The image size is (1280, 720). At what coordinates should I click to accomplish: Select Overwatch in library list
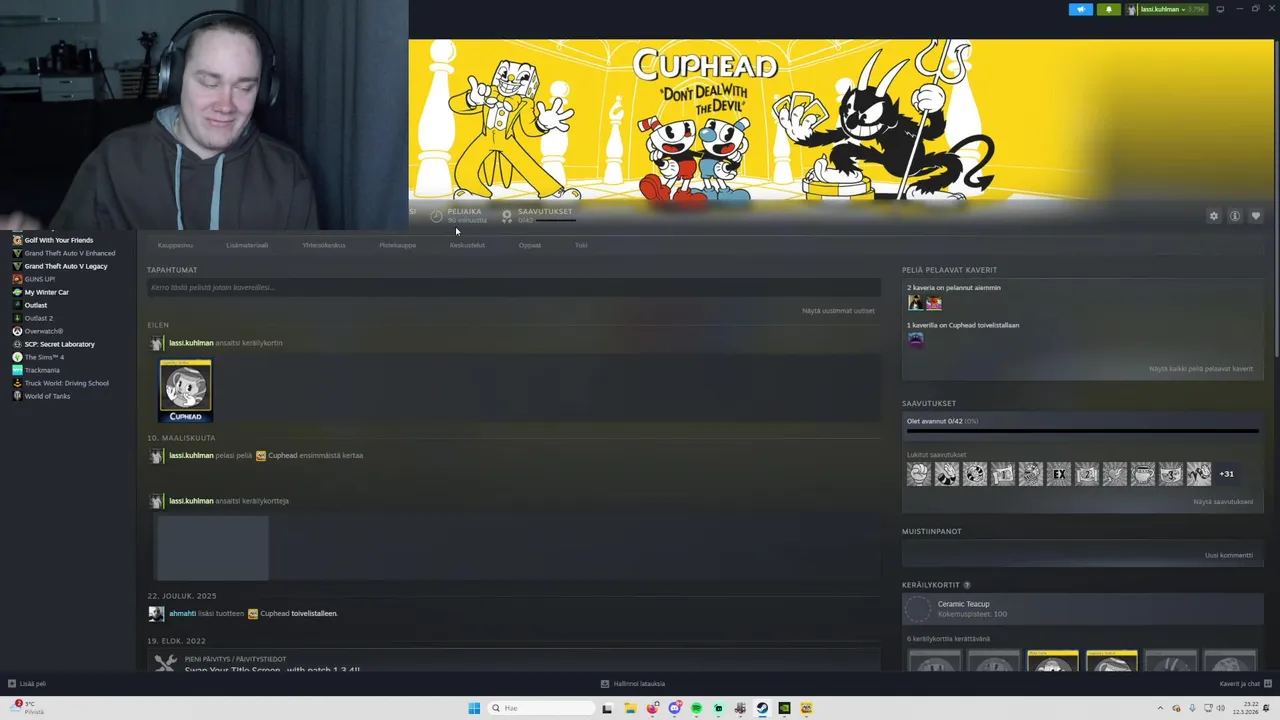pyautogui.click(x=44, y=331)
